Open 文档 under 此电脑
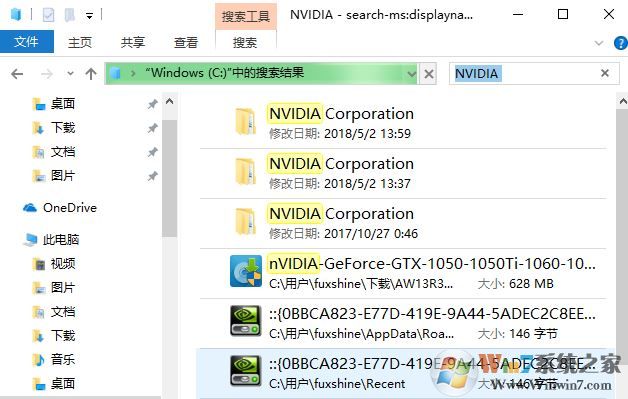Viewport: 628px width, 399px height. (x=63, y=312)
